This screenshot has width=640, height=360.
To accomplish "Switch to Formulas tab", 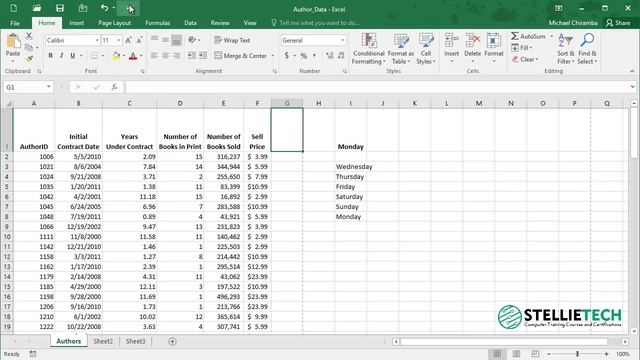I will tap(158, 23).
